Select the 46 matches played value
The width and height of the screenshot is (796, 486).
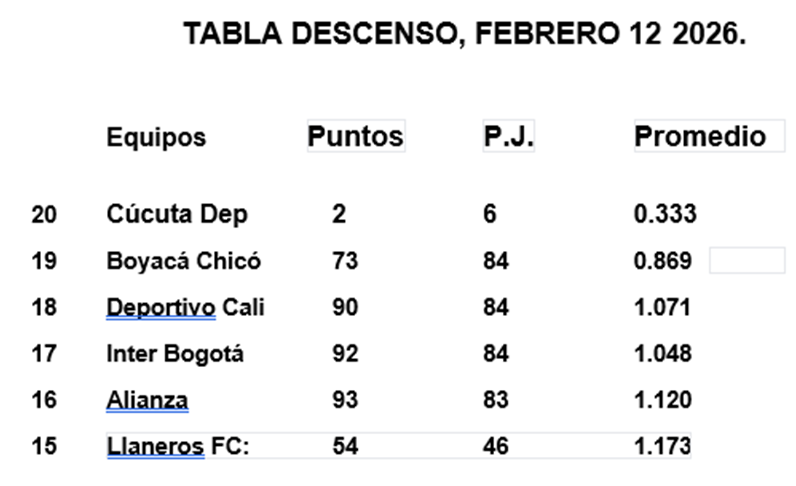click(x=495, y=447)
